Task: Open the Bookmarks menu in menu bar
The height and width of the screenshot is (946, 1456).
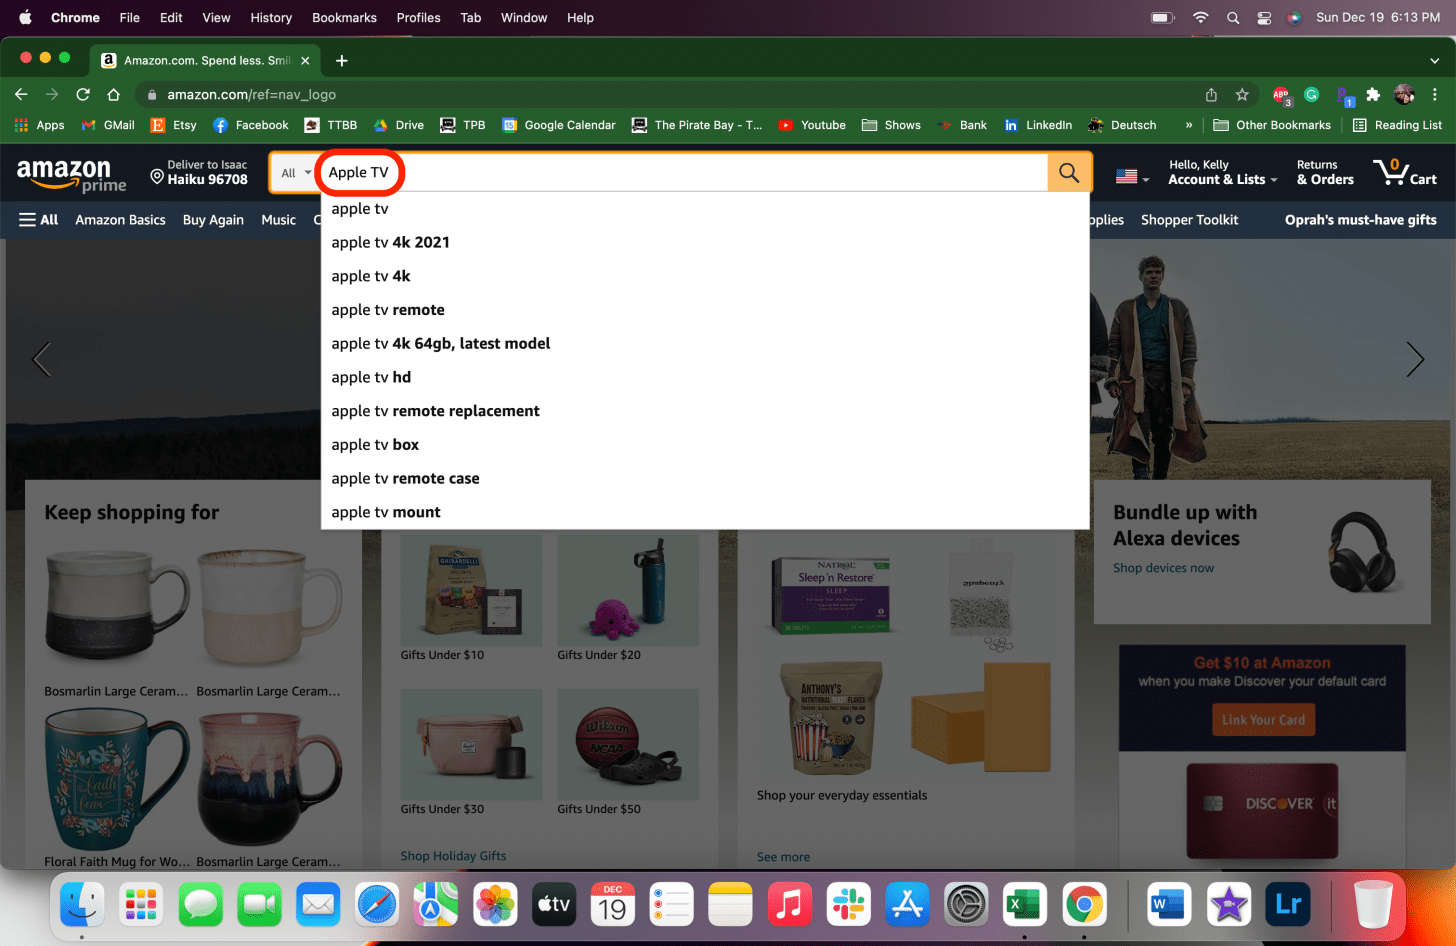Action: pyautogui.click(x=344, y=18)
